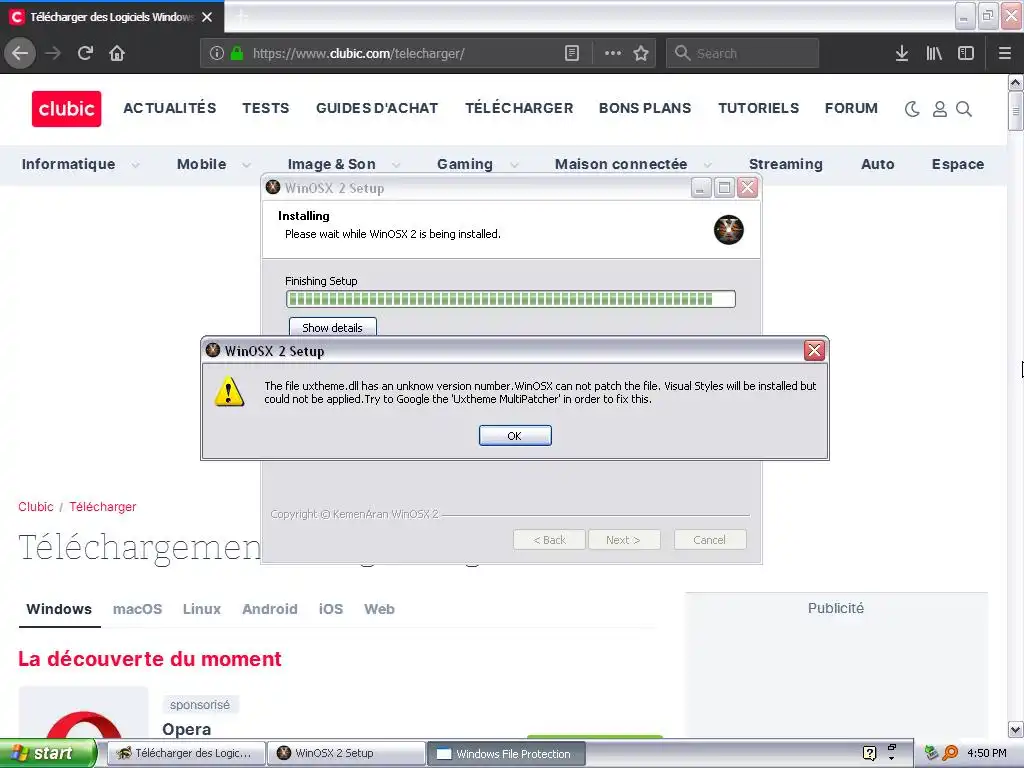The height and width of the screenshot is (768, 1024).
Task: Click the green padlock security icon
Action: [x=237, y=53]
